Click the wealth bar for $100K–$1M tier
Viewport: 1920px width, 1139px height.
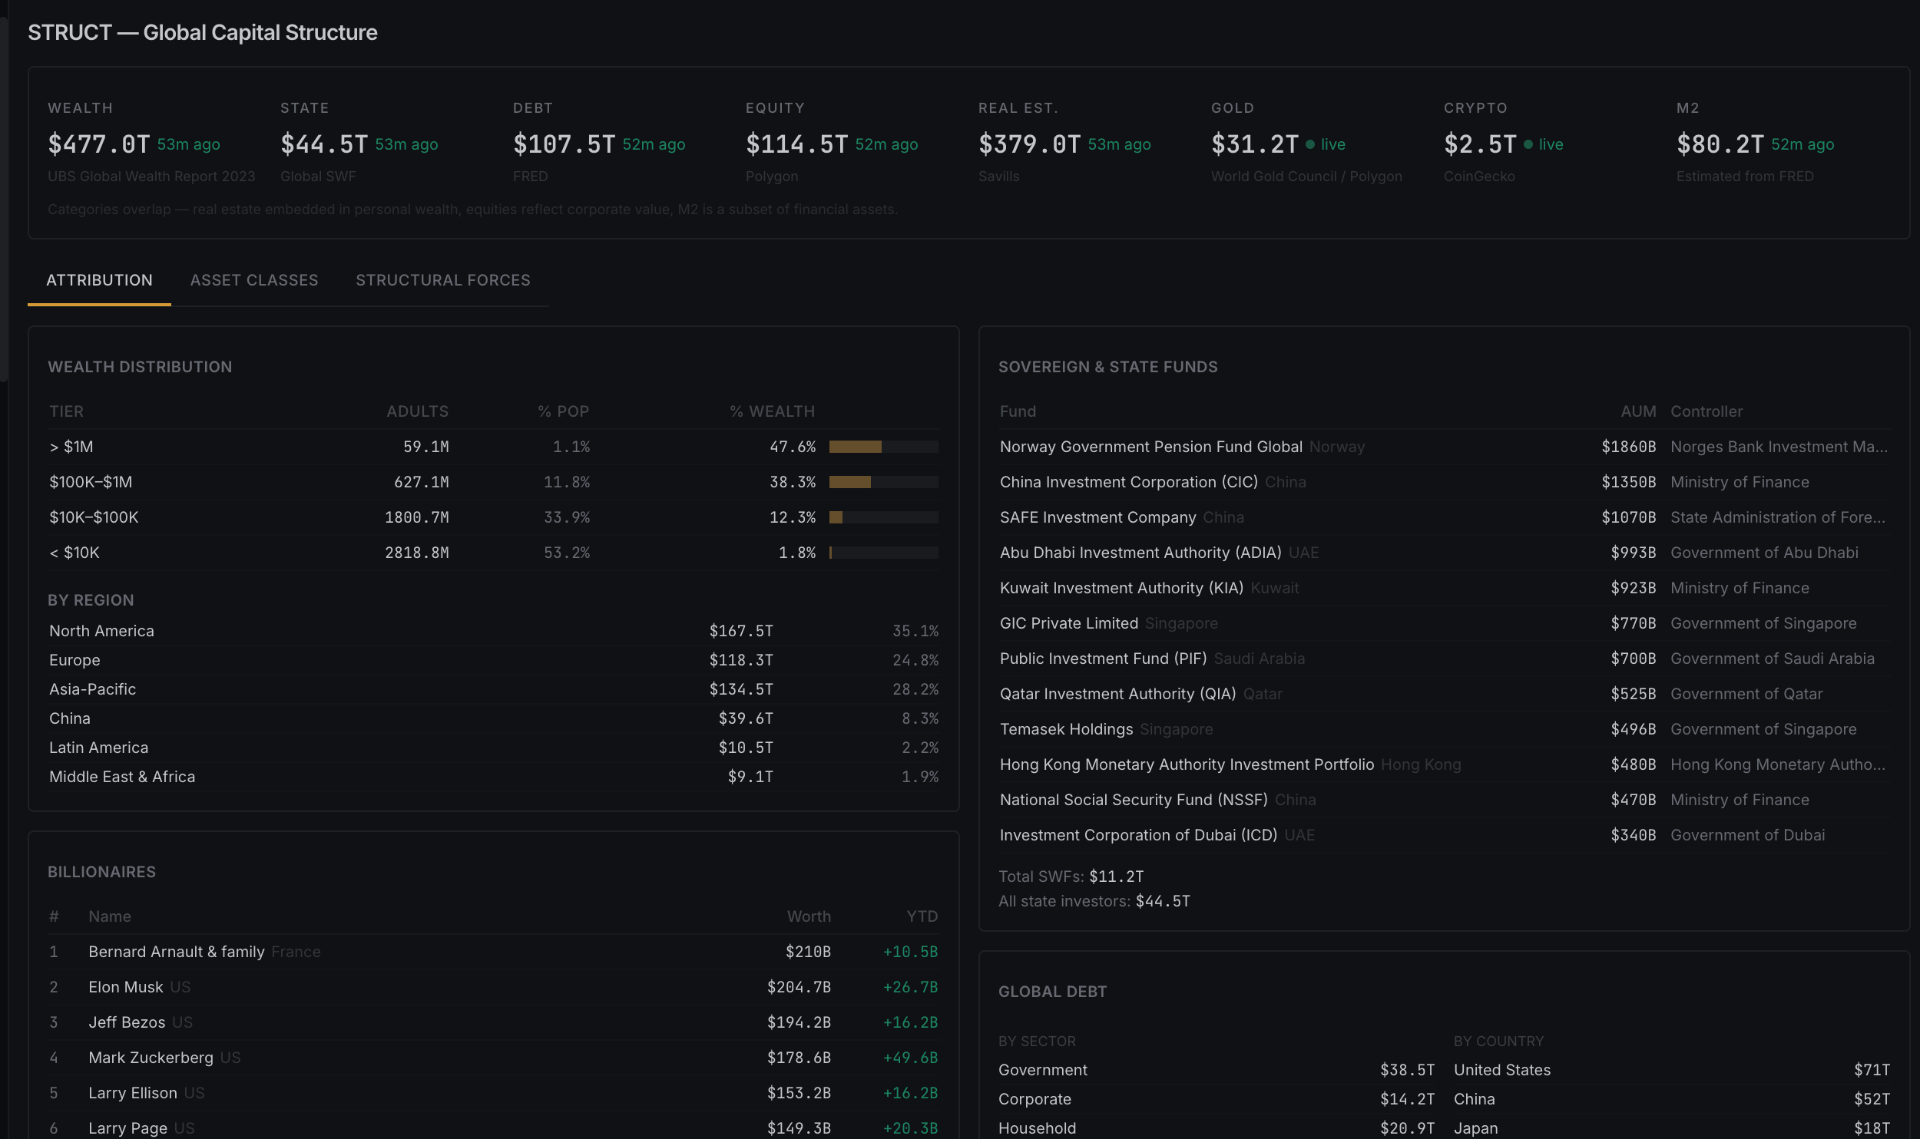[884, 482]
